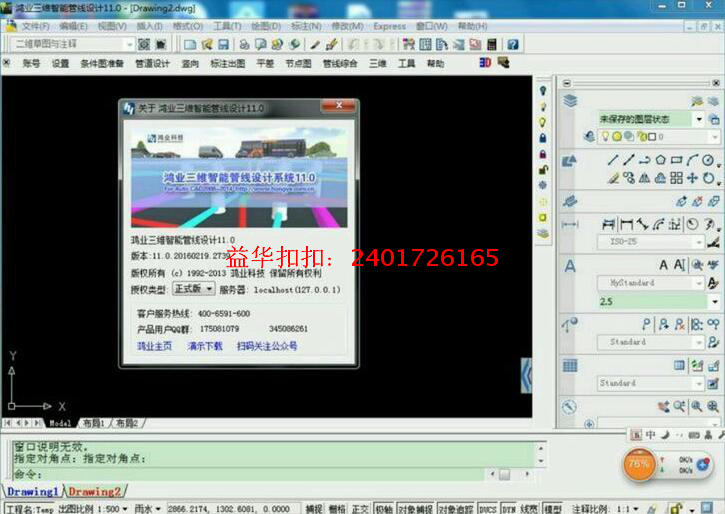The height and width of the screenshot is (514, 725).
Task: Open the 文件(F) menu
Action: click(x=35, y=26)
